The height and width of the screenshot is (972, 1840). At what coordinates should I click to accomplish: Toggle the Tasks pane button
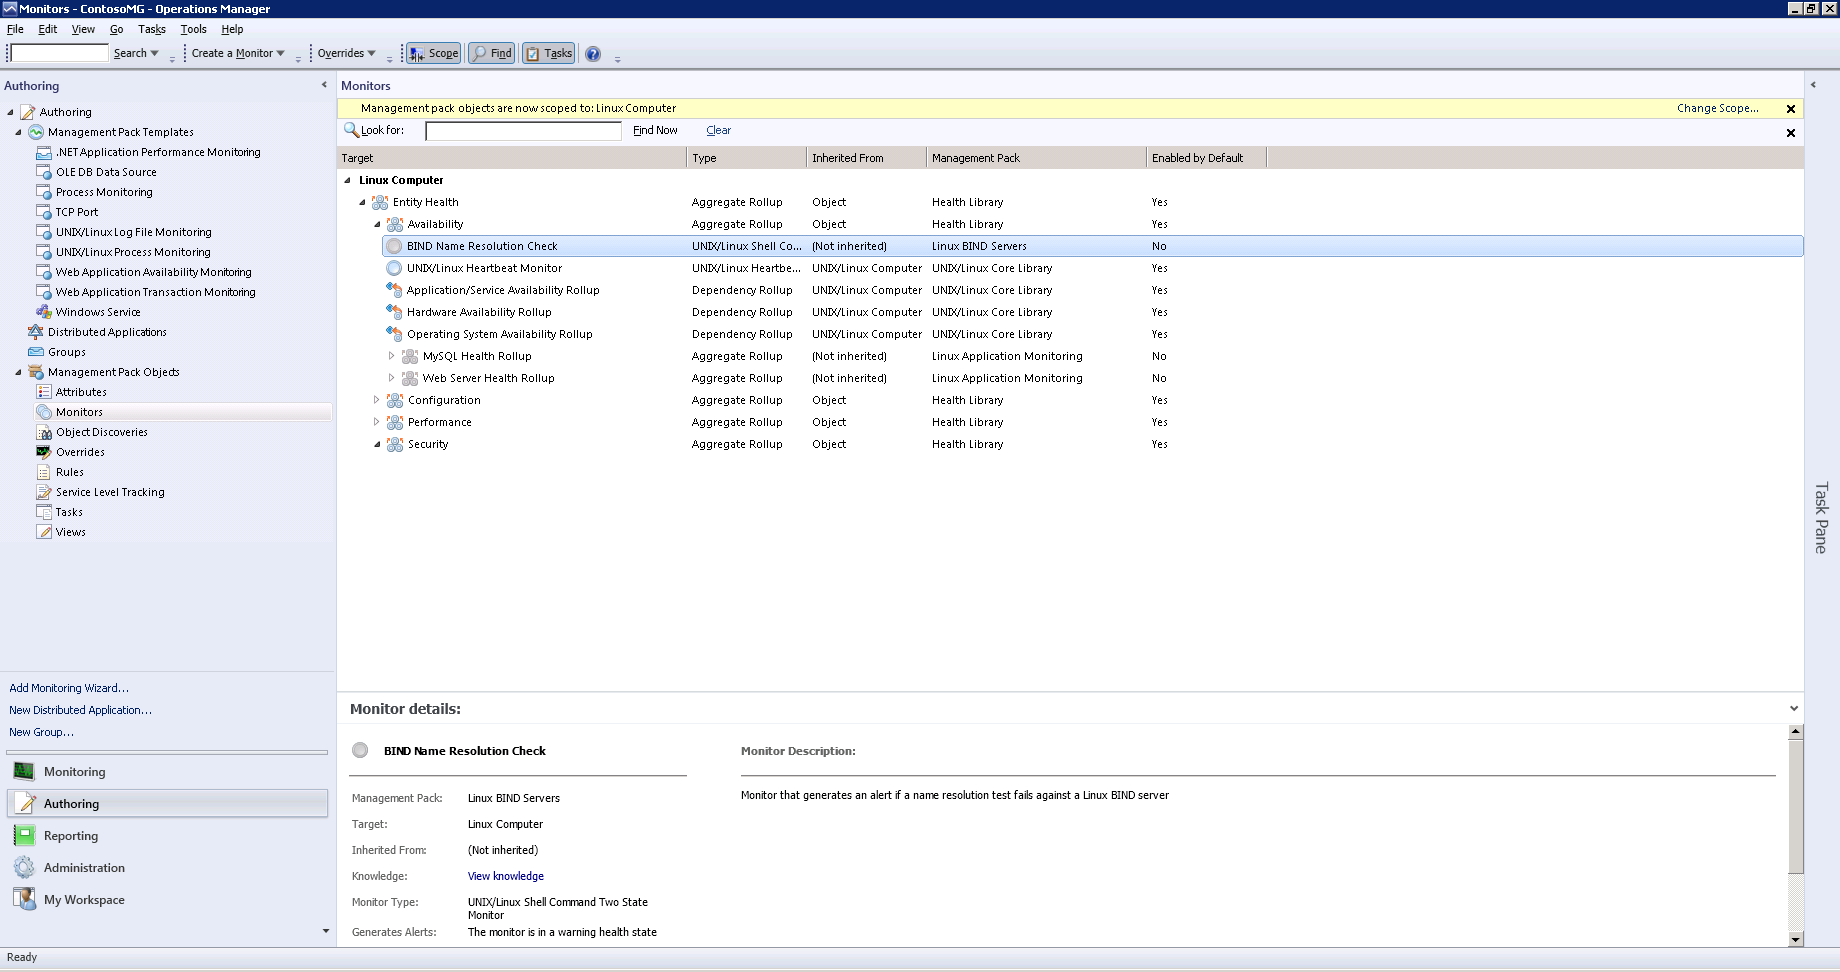click(x=549, y=54)
